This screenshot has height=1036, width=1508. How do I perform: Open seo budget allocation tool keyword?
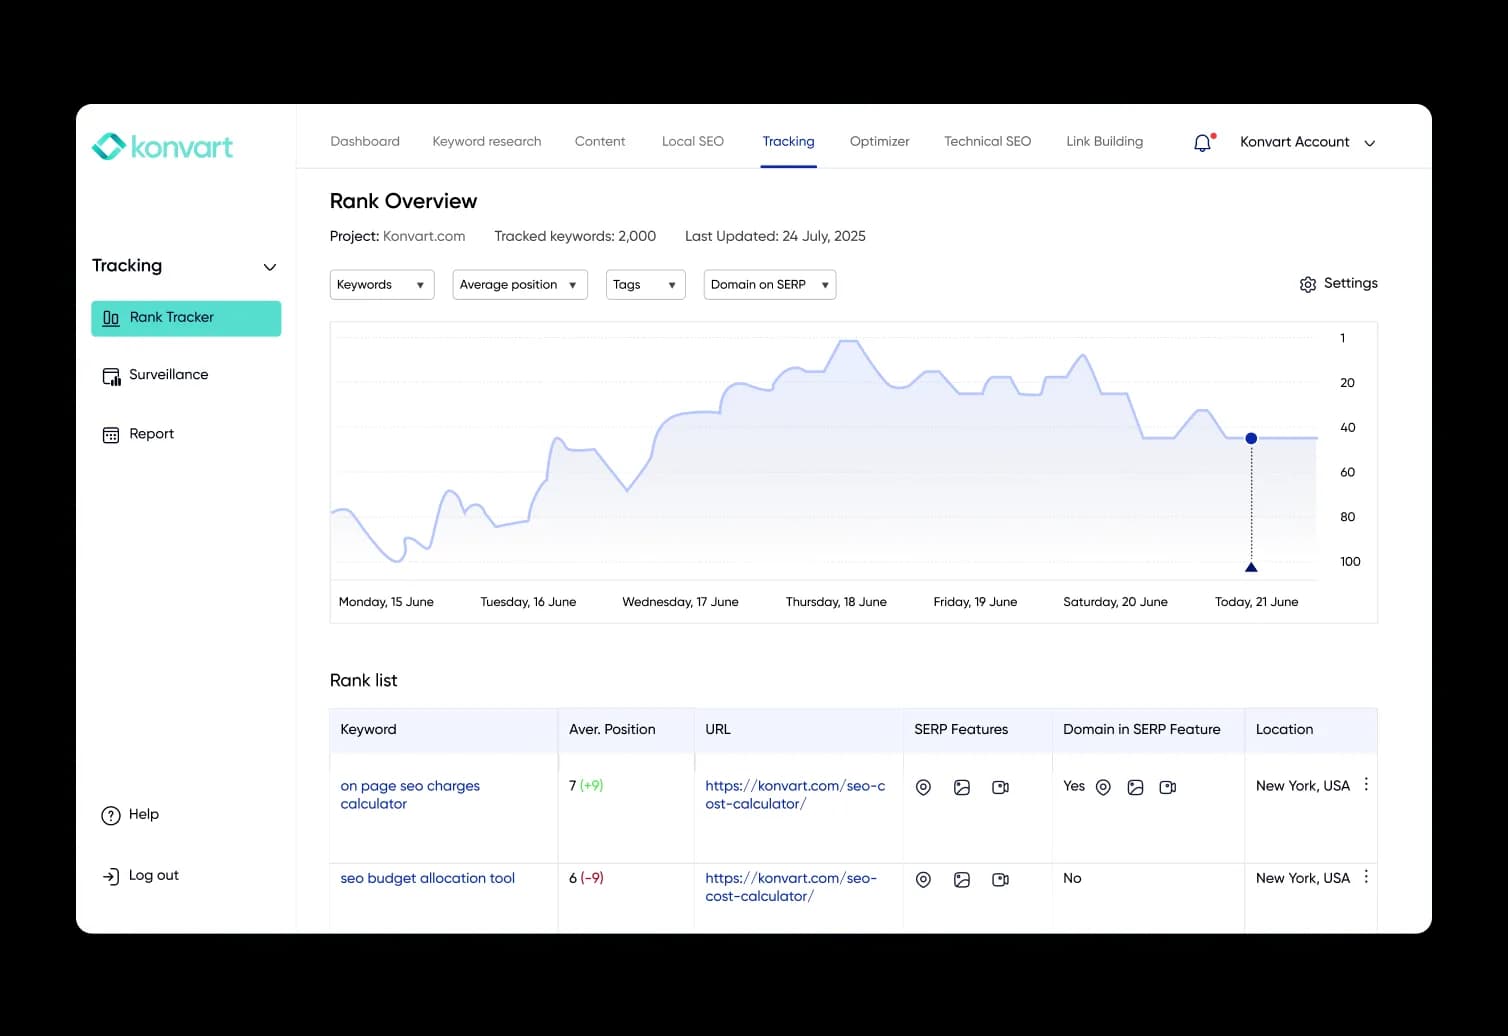pyautogui.click(x=428, y=879)
